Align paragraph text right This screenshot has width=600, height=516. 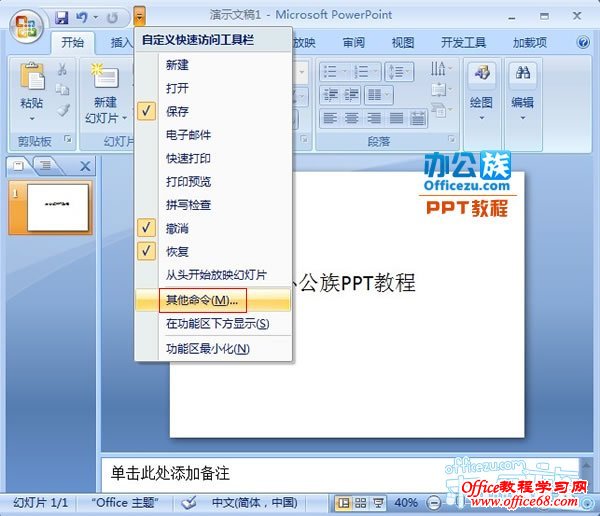[374, 118]
